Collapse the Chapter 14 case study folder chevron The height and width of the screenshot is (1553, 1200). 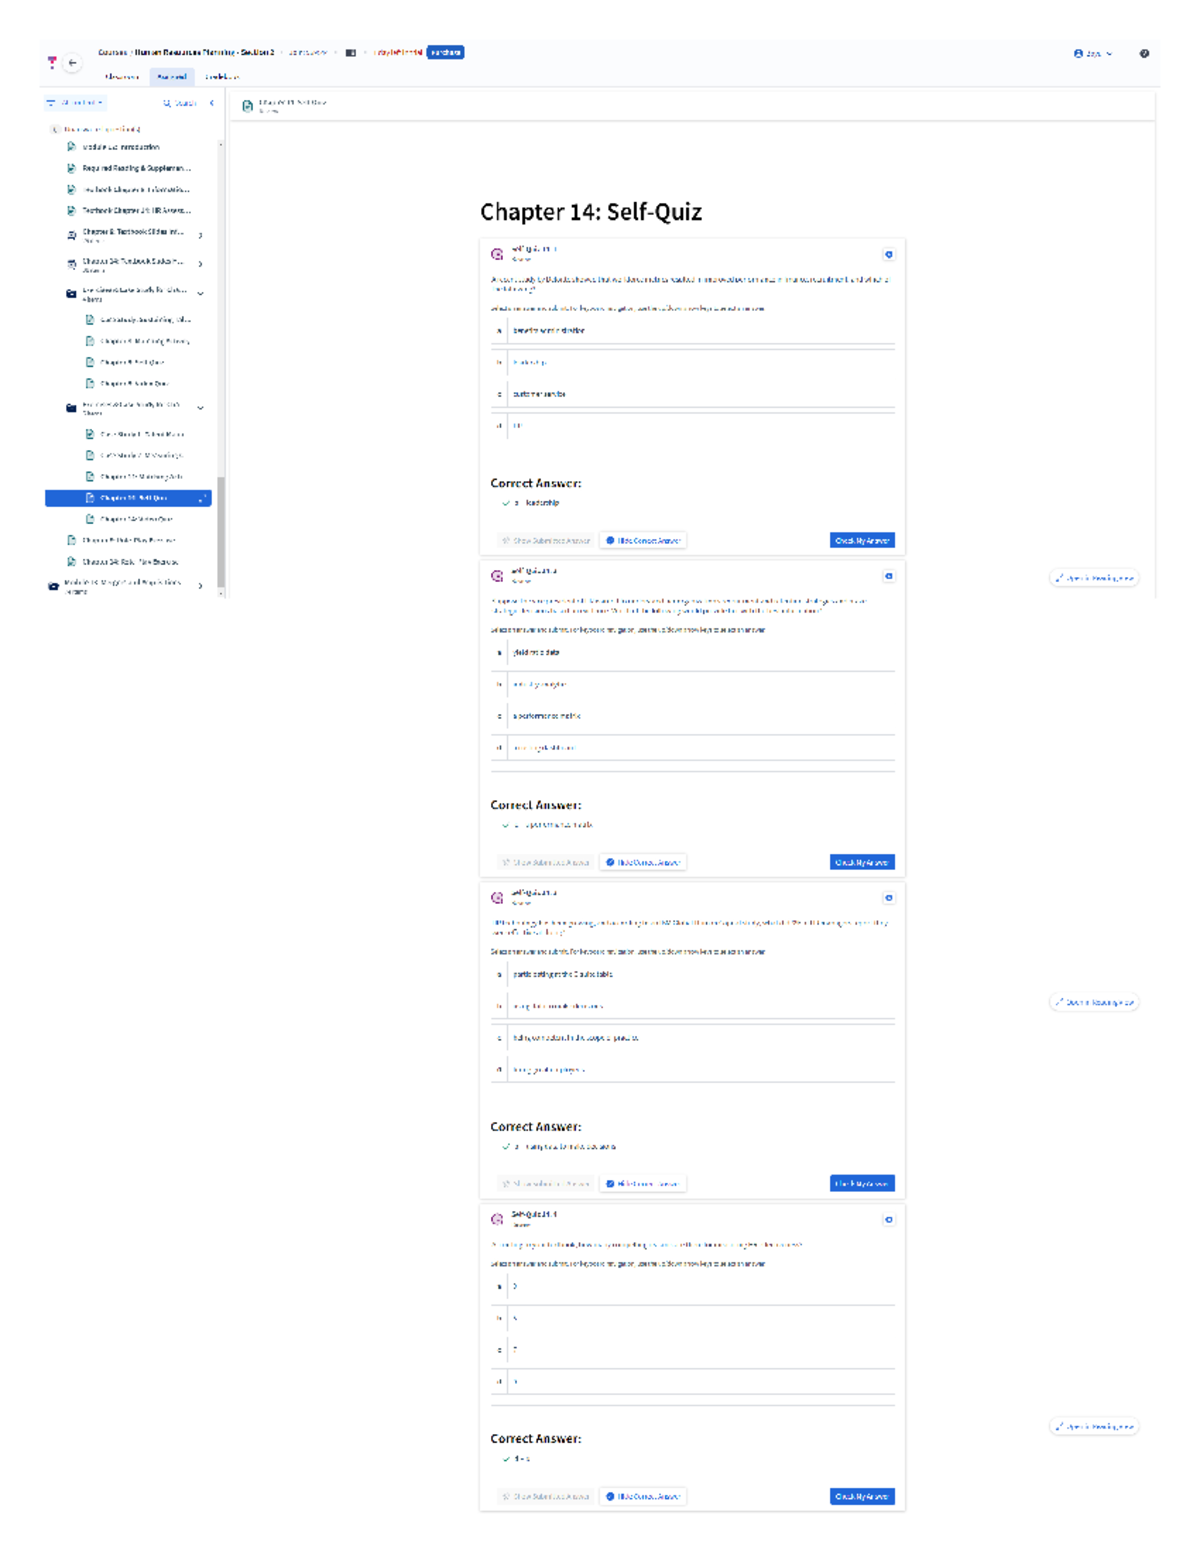tap(201, 408)
